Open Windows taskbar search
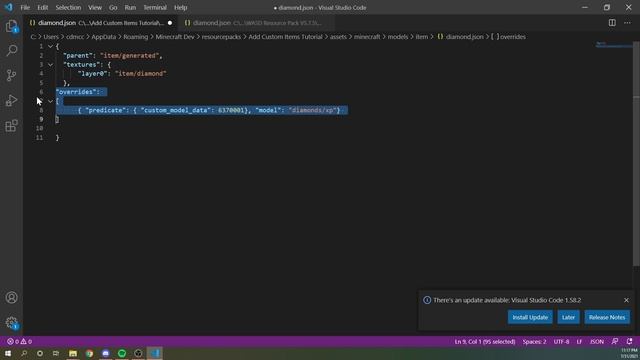Screen dimensions: 640x360 [24, 353]
